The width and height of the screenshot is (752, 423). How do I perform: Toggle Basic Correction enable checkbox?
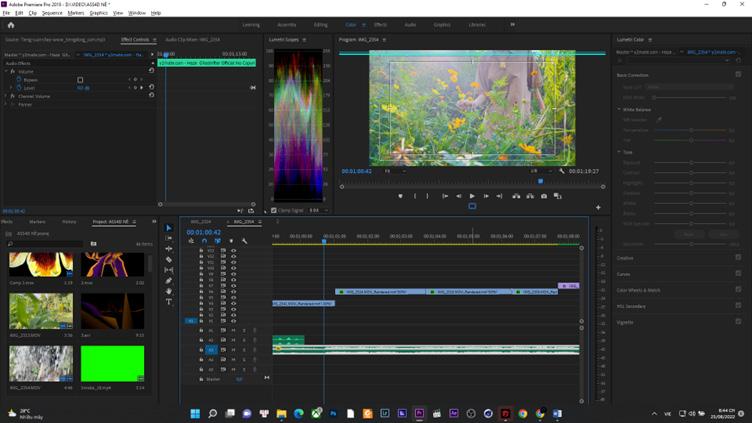(x=738, y=74)
